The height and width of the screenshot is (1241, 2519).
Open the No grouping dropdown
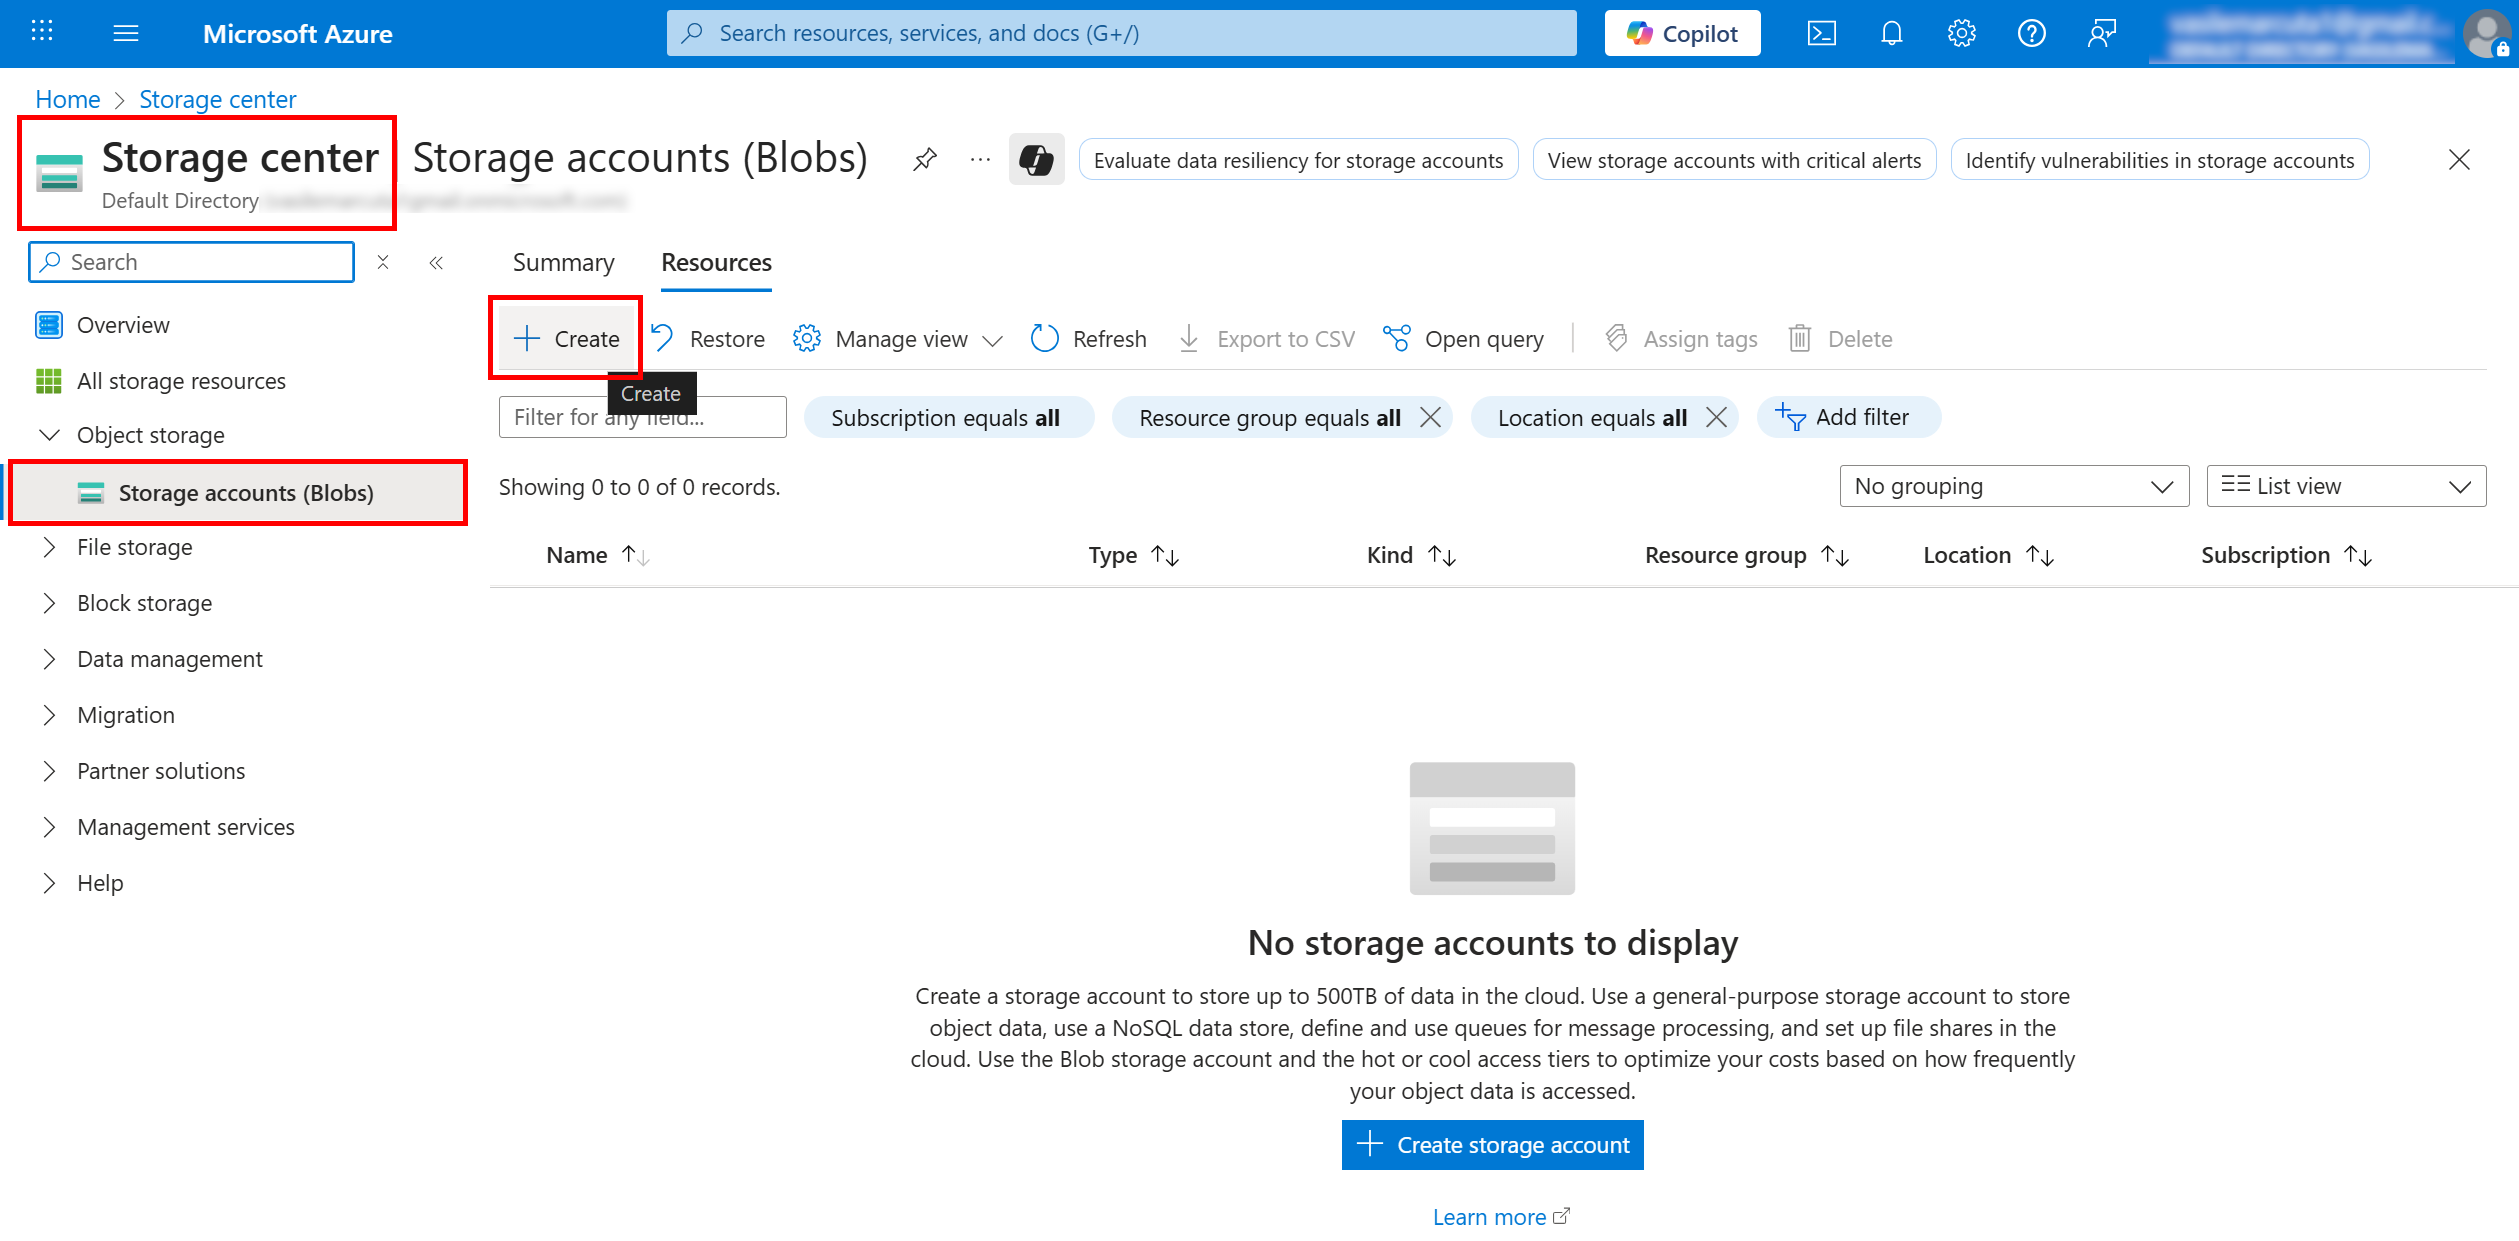[x=2013, y=486]
